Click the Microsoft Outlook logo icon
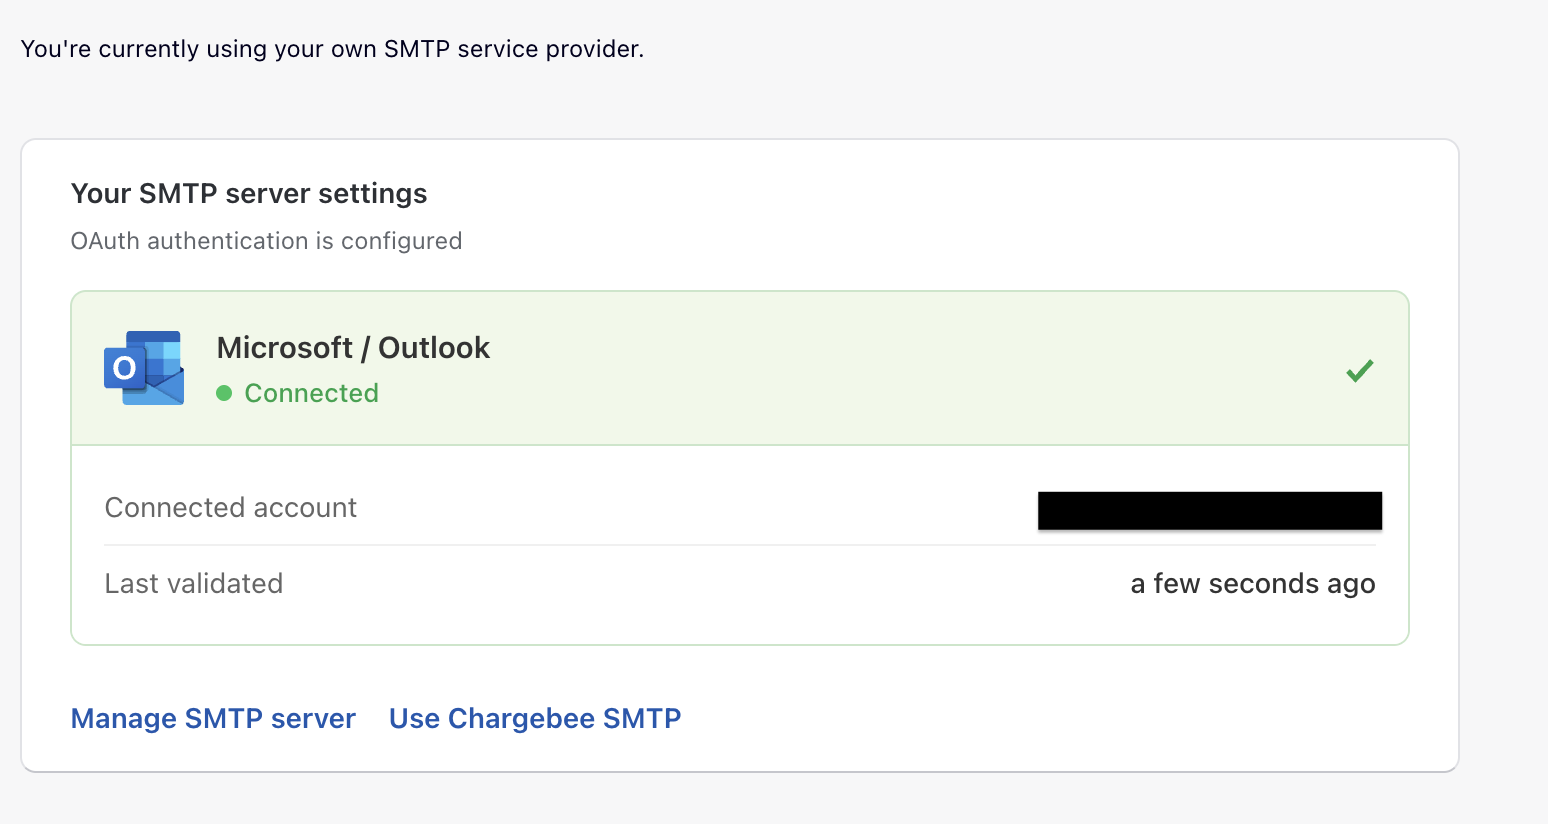The width and height of the screenshot is (1548, 824). tap(143, 367)
